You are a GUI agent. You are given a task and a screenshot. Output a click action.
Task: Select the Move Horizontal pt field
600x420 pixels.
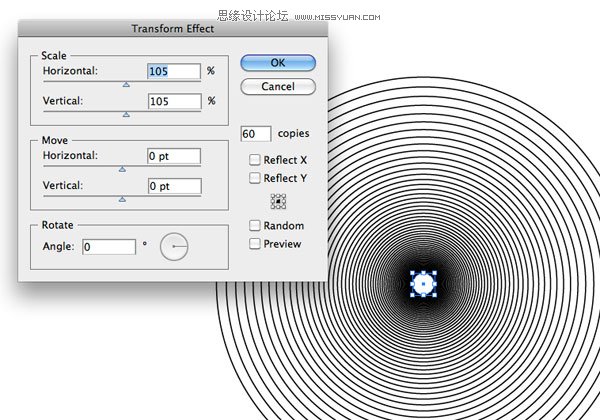[x=174, y=156]
